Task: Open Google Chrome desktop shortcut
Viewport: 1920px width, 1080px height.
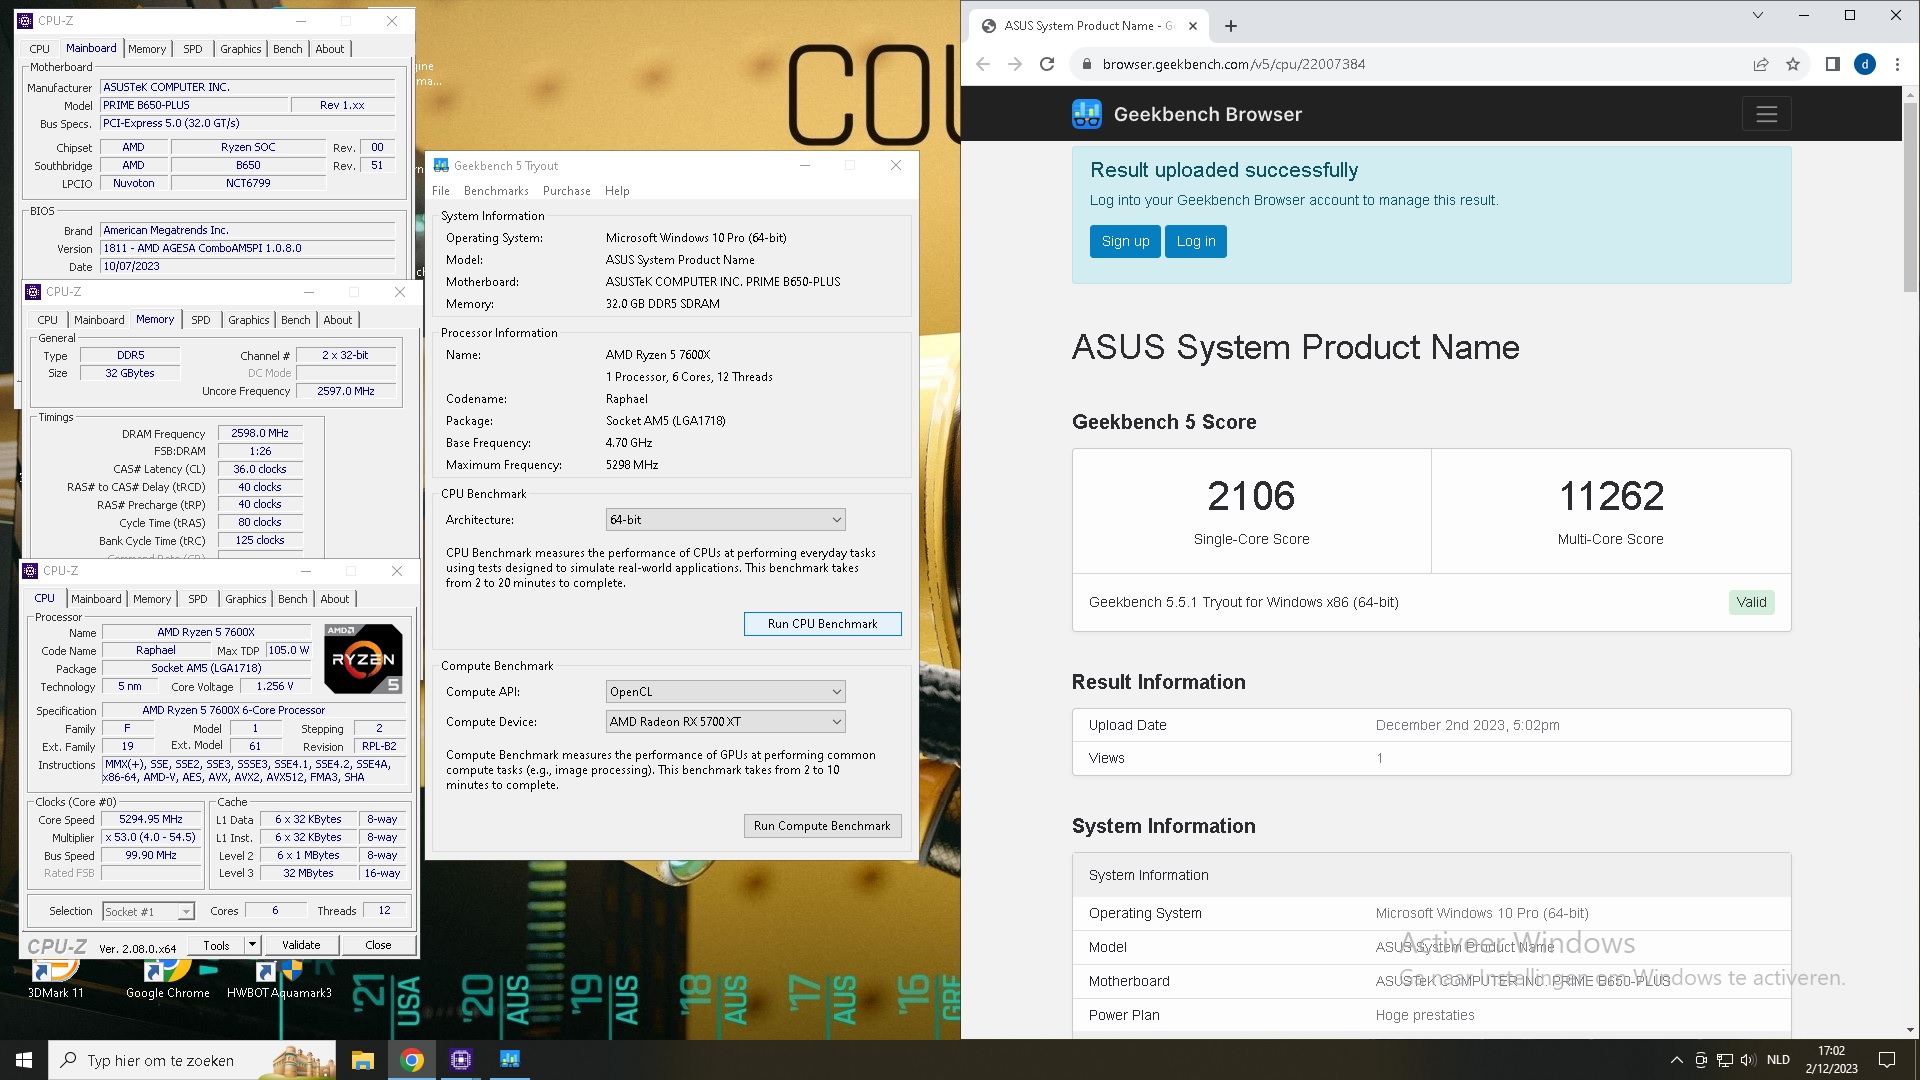Action: point(168,979)
